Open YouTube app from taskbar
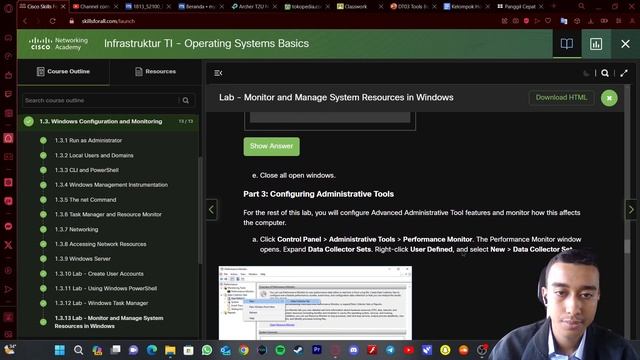 click(409, 350)
